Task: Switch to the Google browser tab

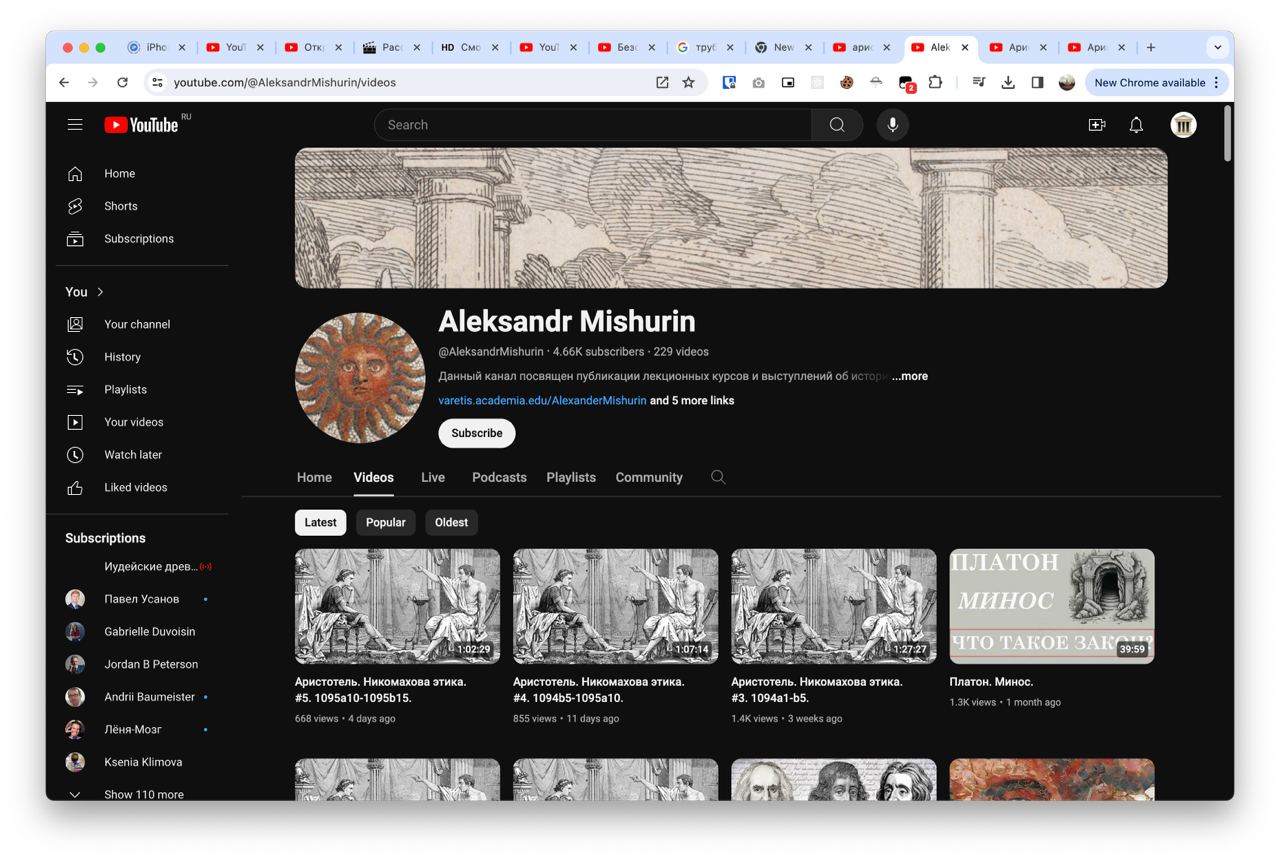Action: point(704,47)
